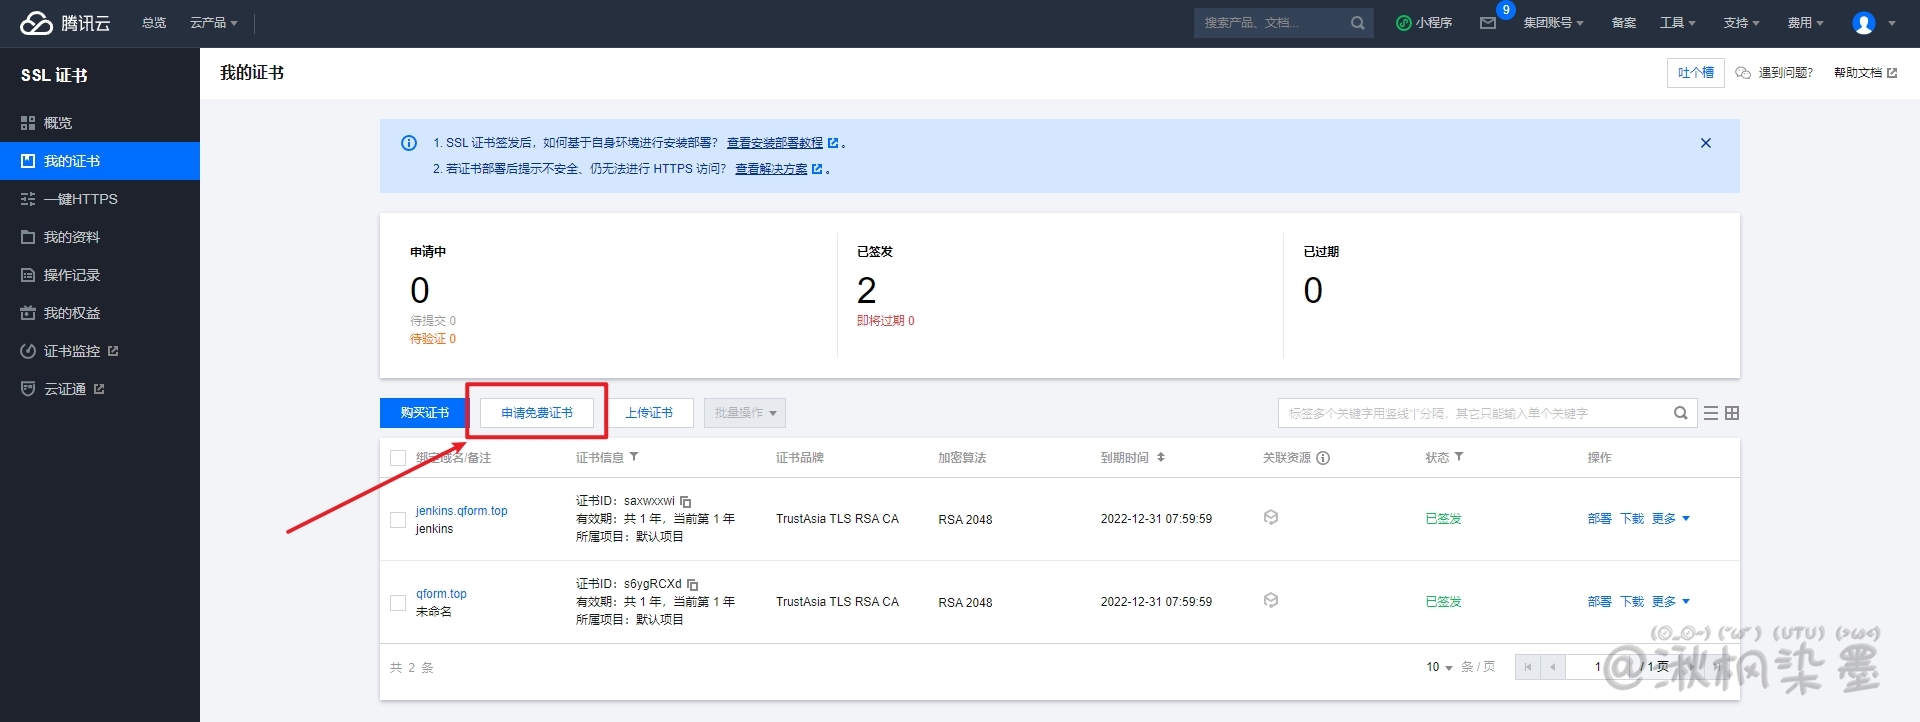
Task: Click the search magnifier in certificate filter
Action: point(1680,413)
